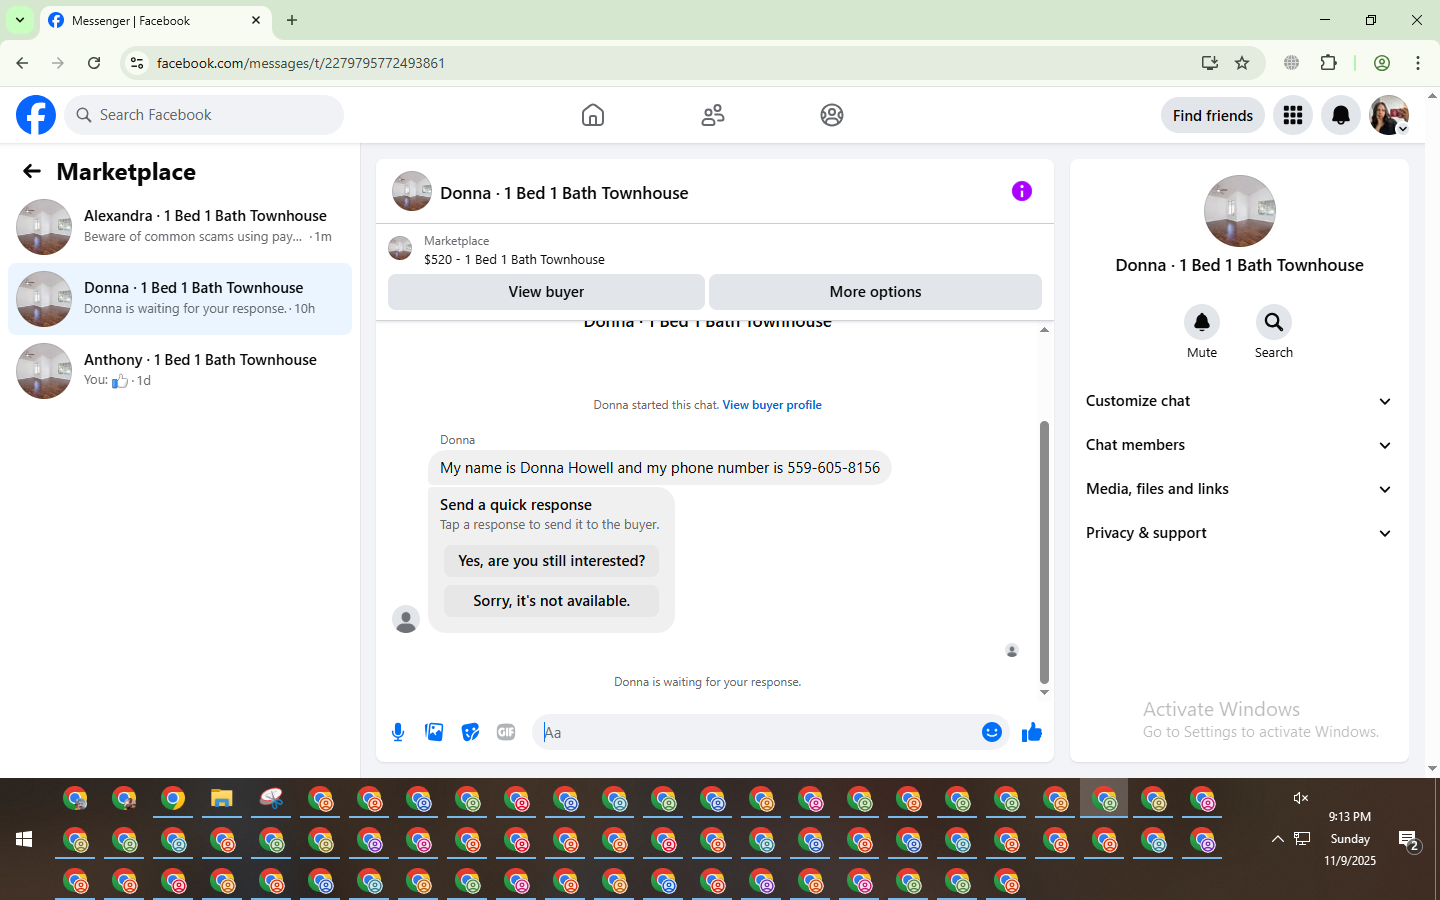This screenshot has height=900, width=1440.
Task: Open Chrome's three-dot menu
Action: [x=1418, y=63]
